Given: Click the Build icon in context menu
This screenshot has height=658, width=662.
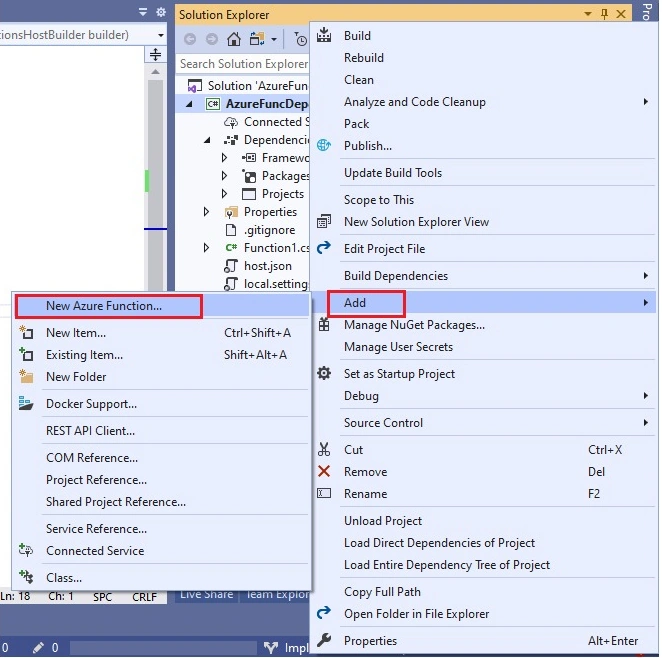Looking at the screenshot, I should click(x=324, y=35).
